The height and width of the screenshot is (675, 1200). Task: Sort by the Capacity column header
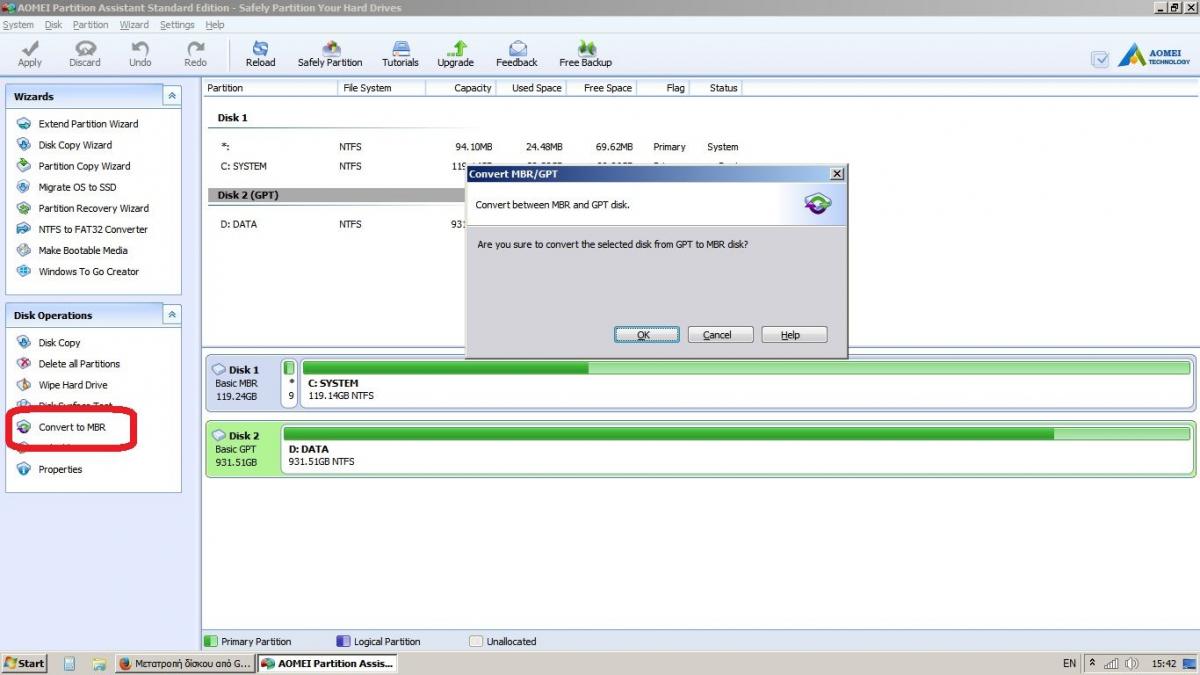coord(461,88)
